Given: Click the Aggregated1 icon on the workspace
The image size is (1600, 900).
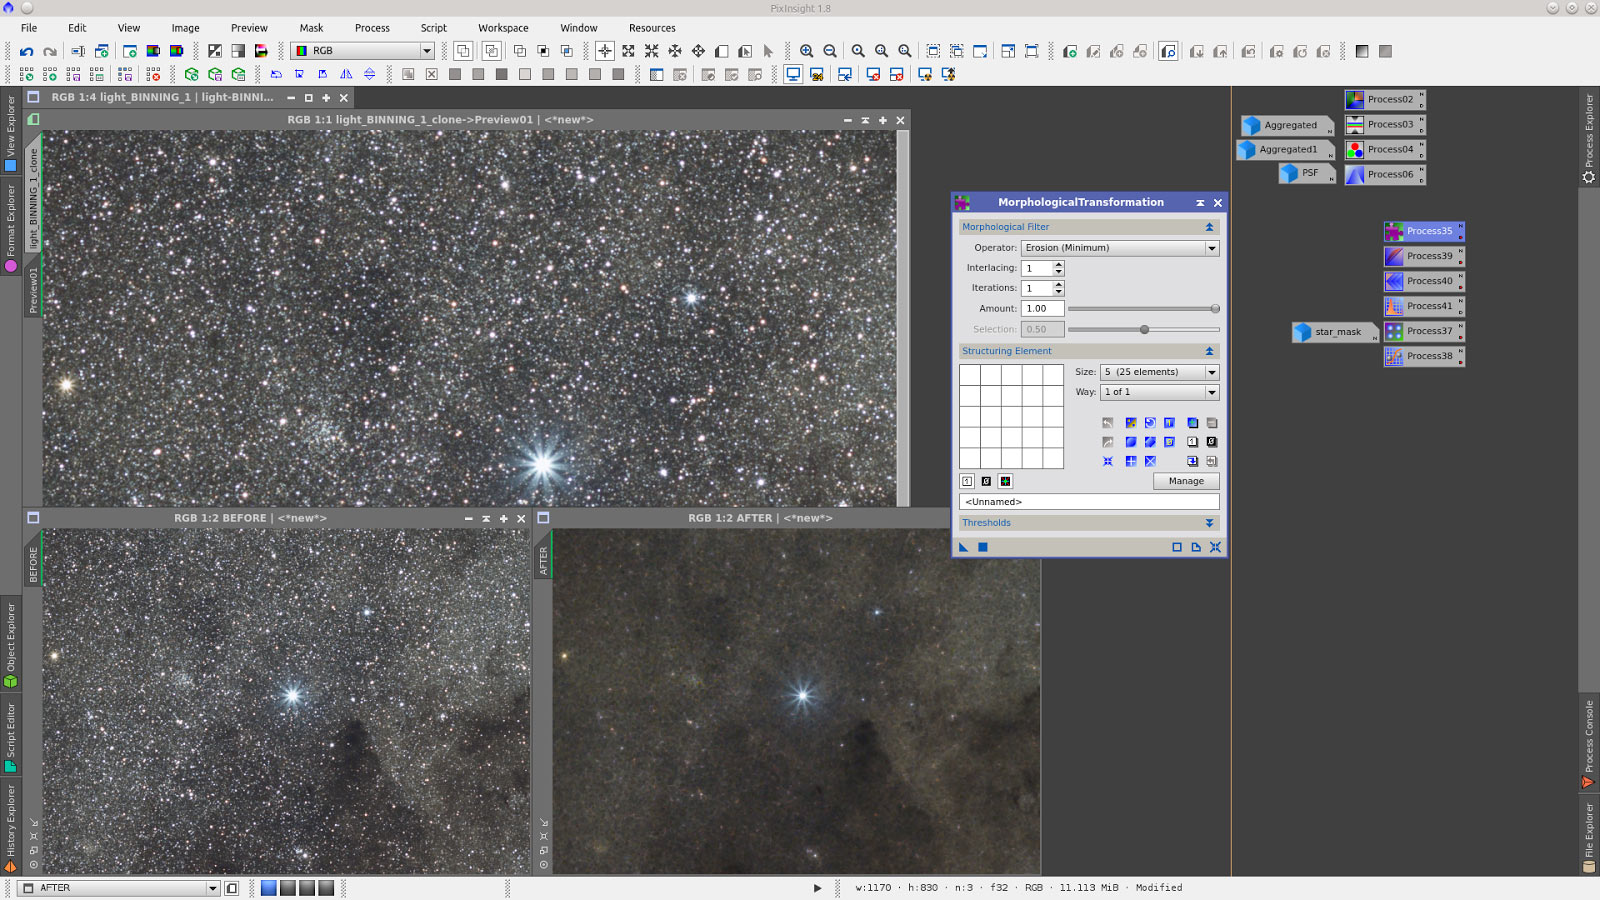Looking at the screenshot, I should (1284, 150).
